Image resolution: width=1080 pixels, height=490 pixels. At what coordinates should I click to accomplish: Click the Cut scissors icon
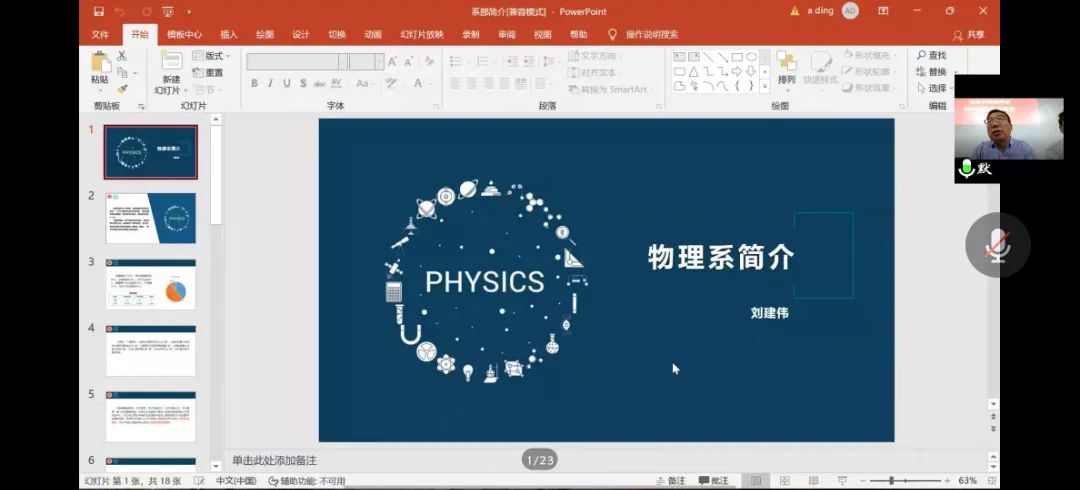[x=122, y=56]
